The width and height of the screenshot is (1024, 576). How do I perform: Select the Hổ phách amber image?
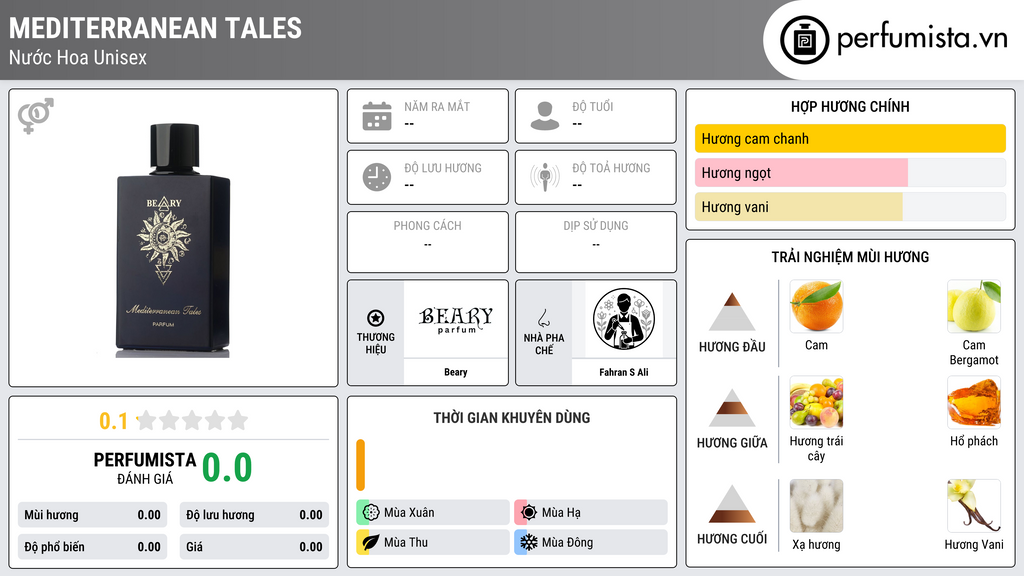pos(974,402)
